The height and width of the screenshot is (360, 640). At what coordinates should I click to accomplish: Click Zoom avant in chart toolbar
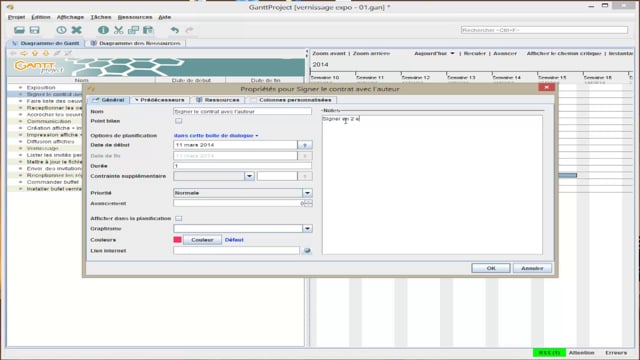tap(329, 53)
